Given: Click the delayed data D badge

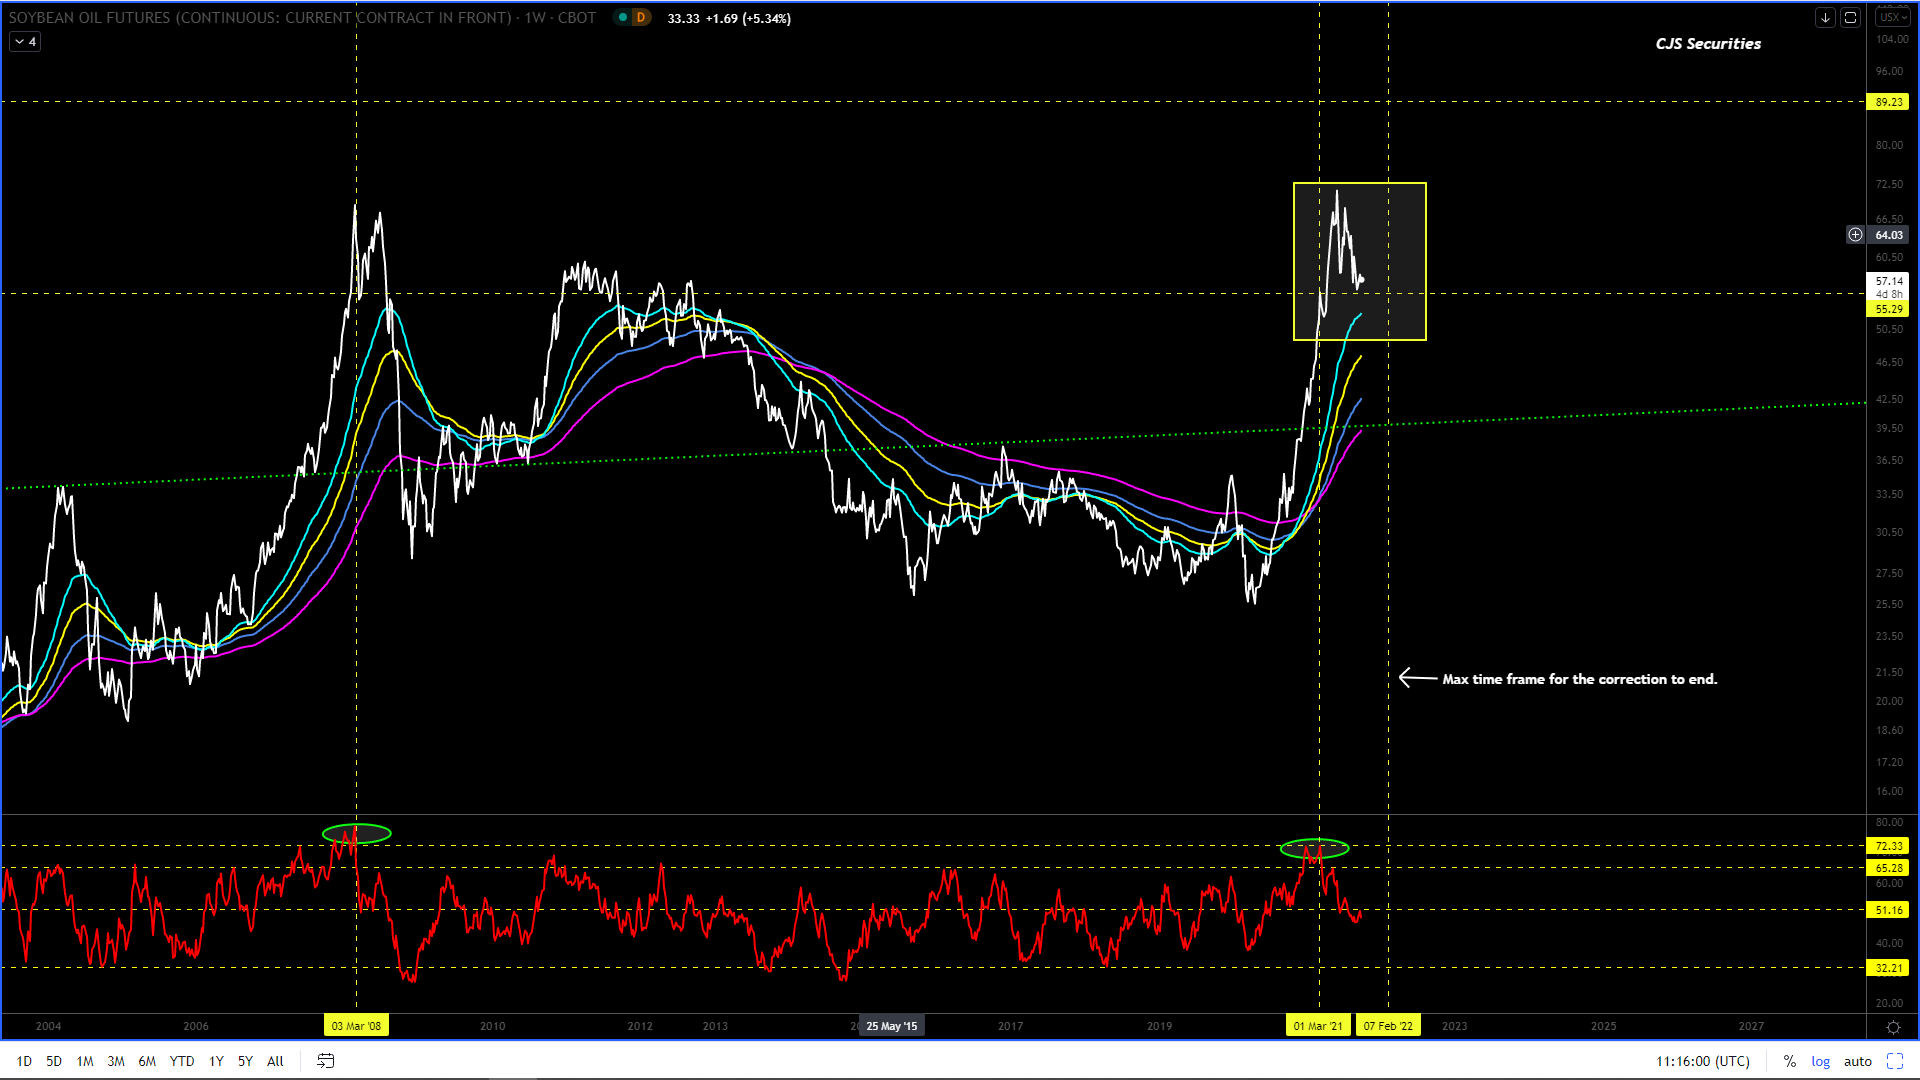Looking at the screenshot, I should 641,18.
